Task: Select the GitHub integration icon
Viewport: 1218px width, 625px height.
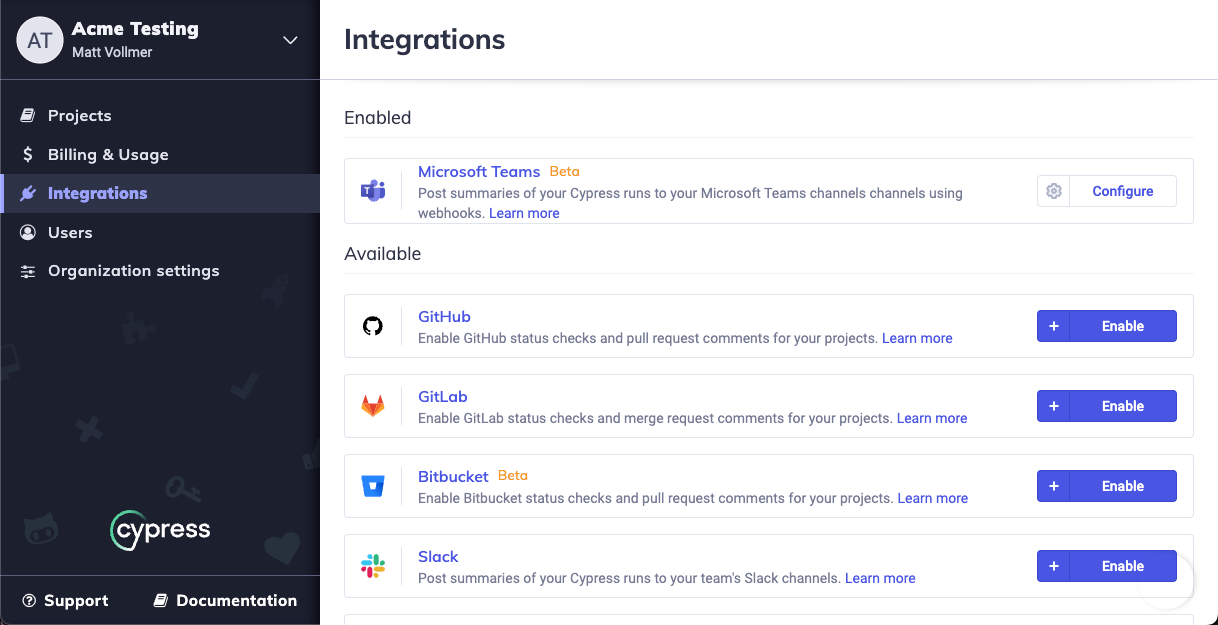Action: click(372, 326)
